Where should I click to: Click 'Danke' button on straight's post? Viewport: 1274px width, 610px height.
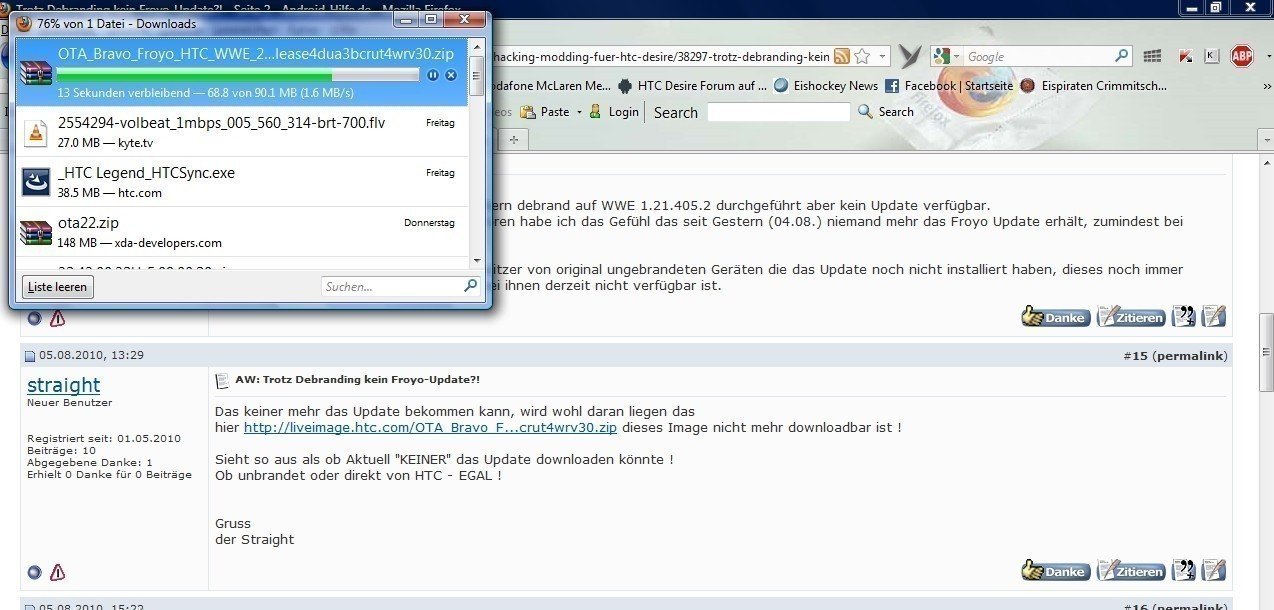[x=1055, y=571]
